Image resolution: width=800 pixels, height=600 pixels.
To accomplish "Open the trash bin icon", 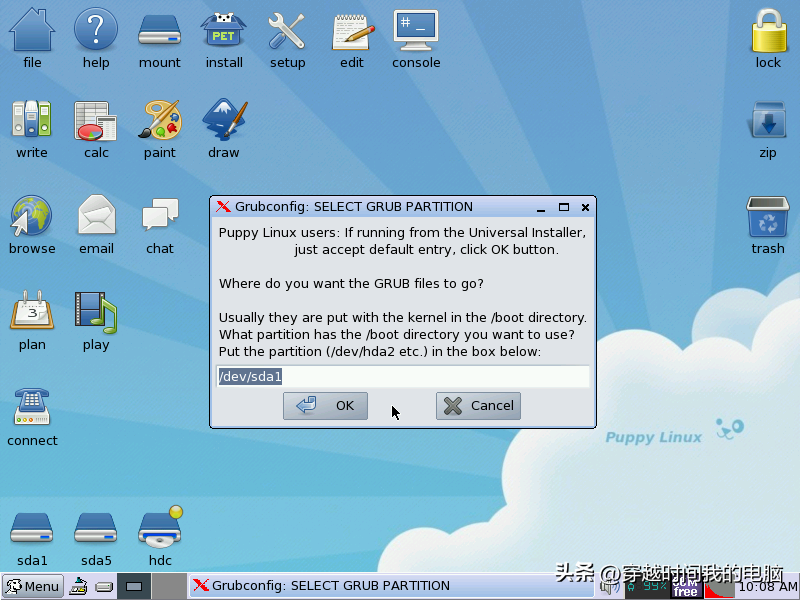I will pyautogui.click(x=768, y=216).
